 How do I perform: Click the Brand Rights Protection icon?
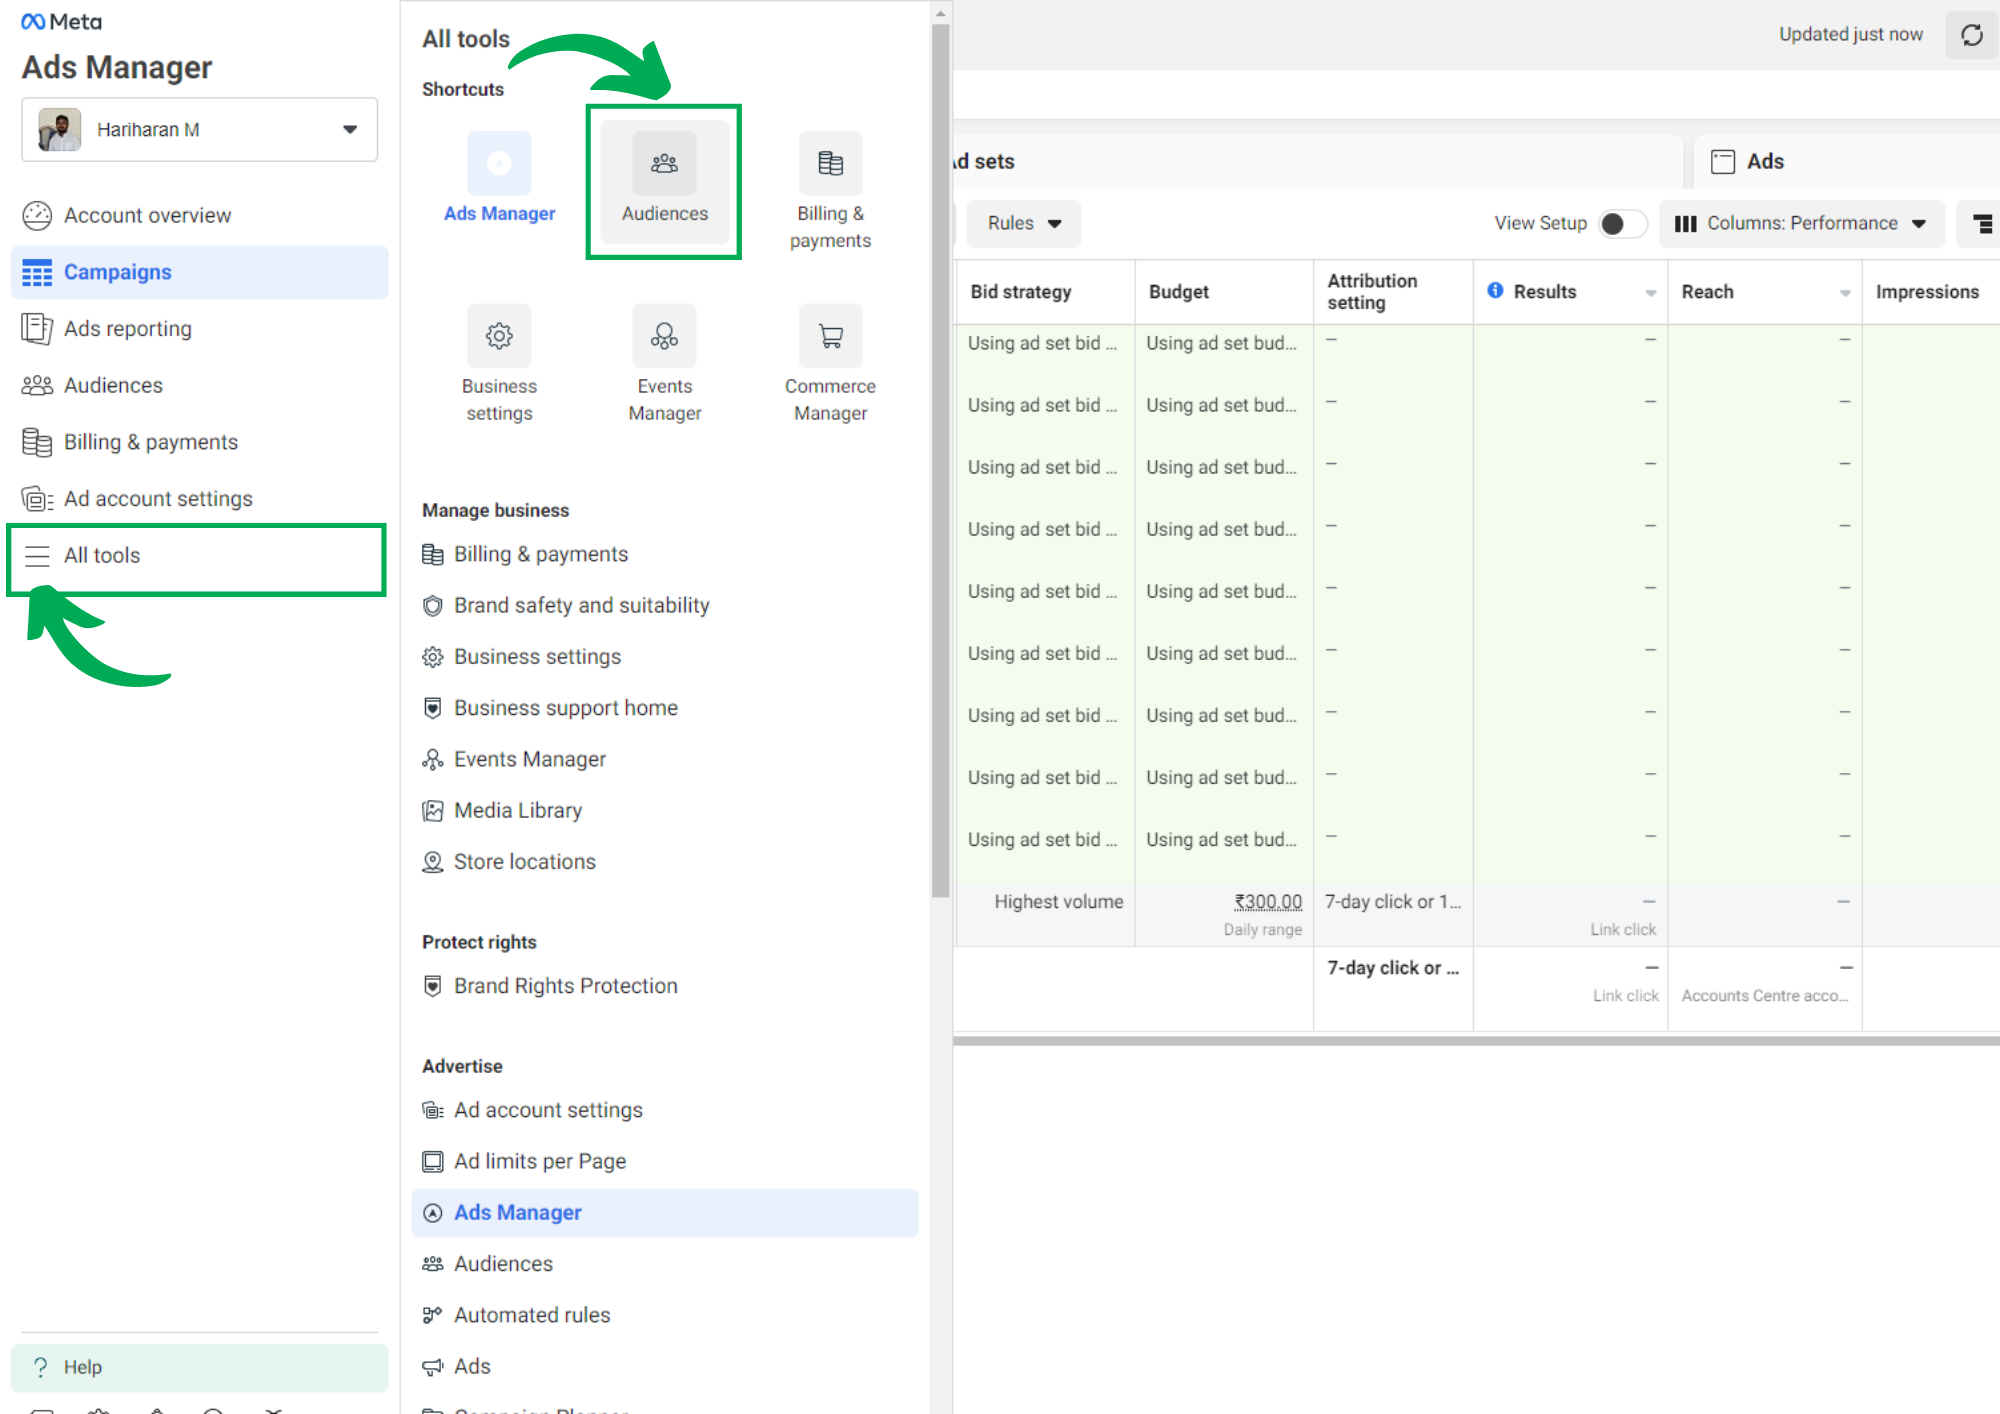432,985
